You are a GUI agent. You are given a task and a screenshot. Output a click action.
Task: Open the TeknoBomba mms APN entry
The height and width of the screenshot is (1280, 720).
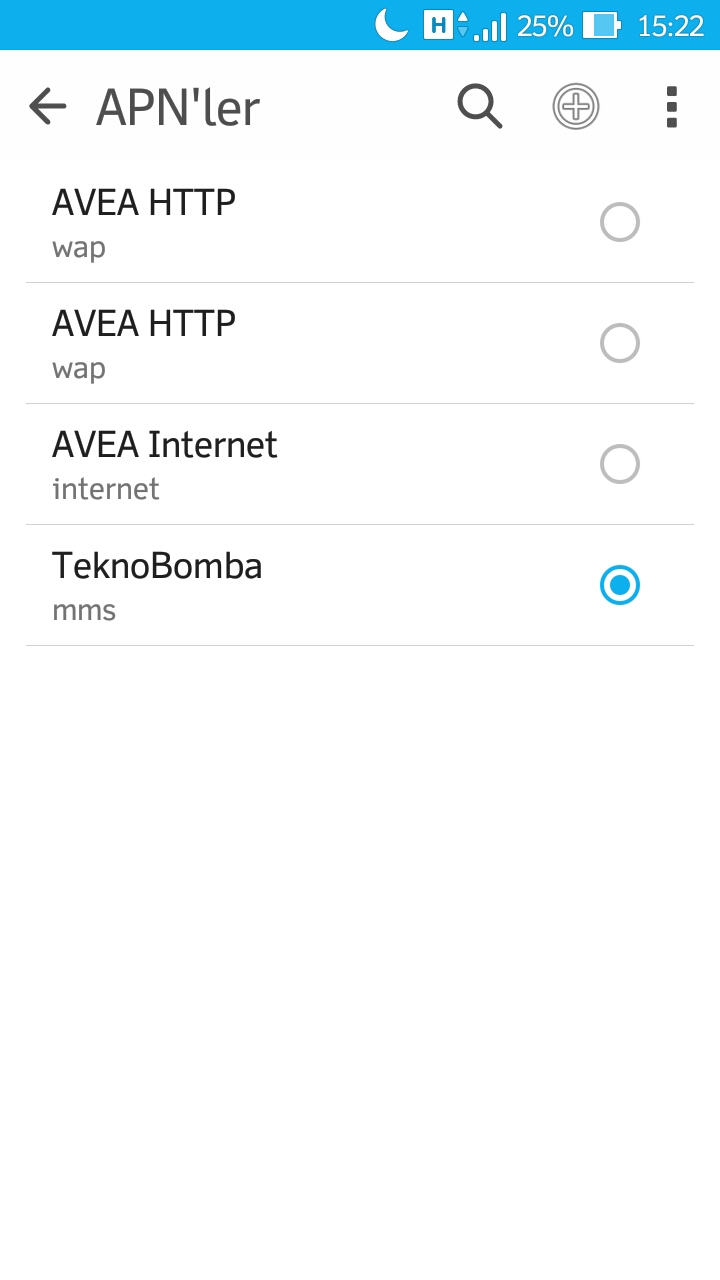click(360, 585)
